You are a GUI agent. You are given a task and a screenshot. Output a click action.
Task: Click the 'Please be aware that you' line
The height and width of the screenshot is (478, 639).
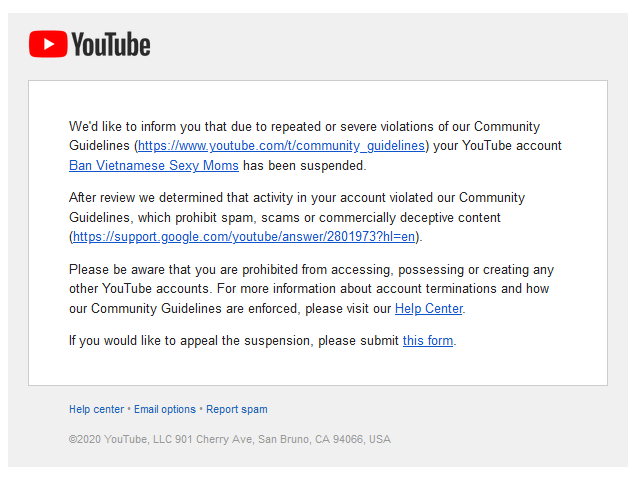pyautogui.click(x=311, y=270)
